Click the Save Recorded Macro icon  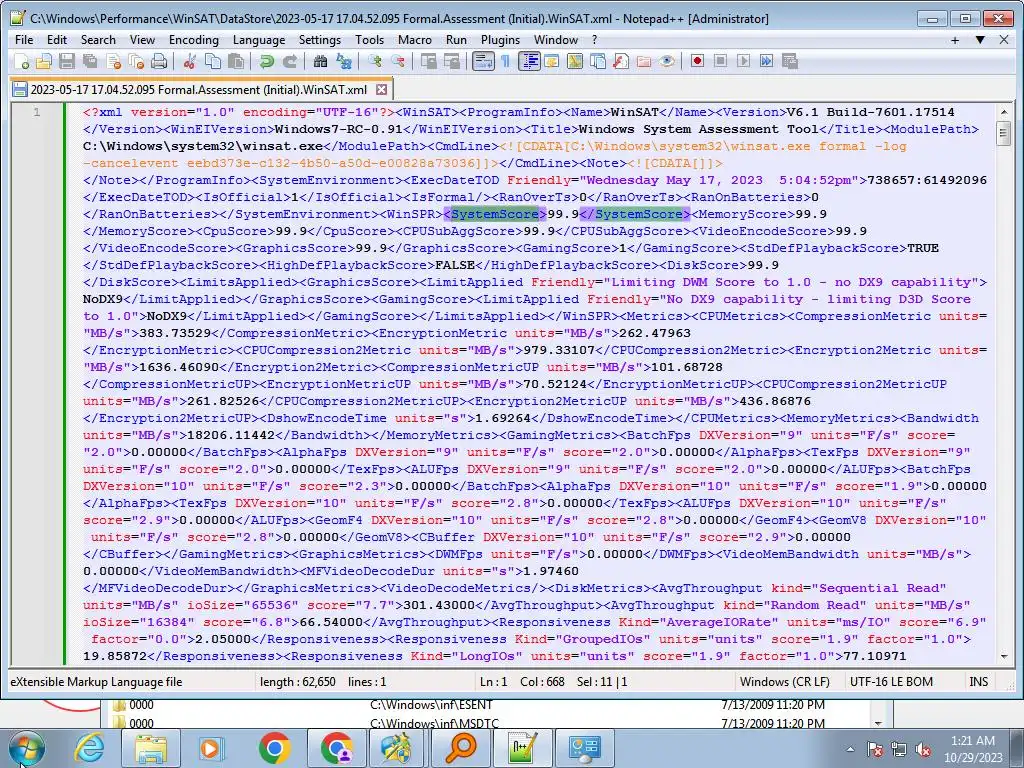point(790,61)
